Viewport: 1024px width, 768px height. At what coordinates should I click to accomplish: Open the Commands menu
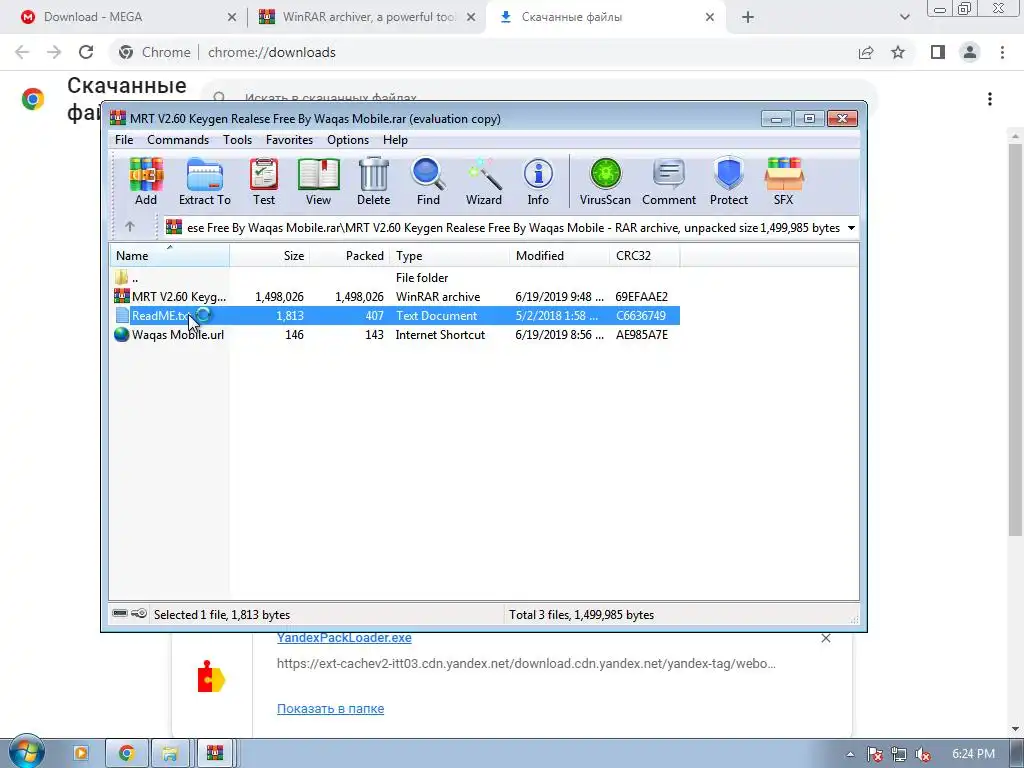click(x=178, y=140)
